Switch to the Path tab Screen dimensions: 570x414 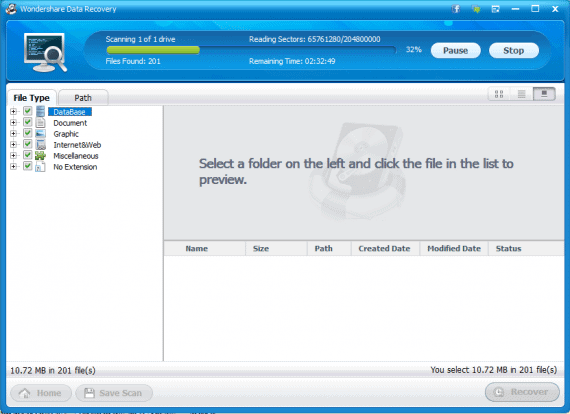83,98
